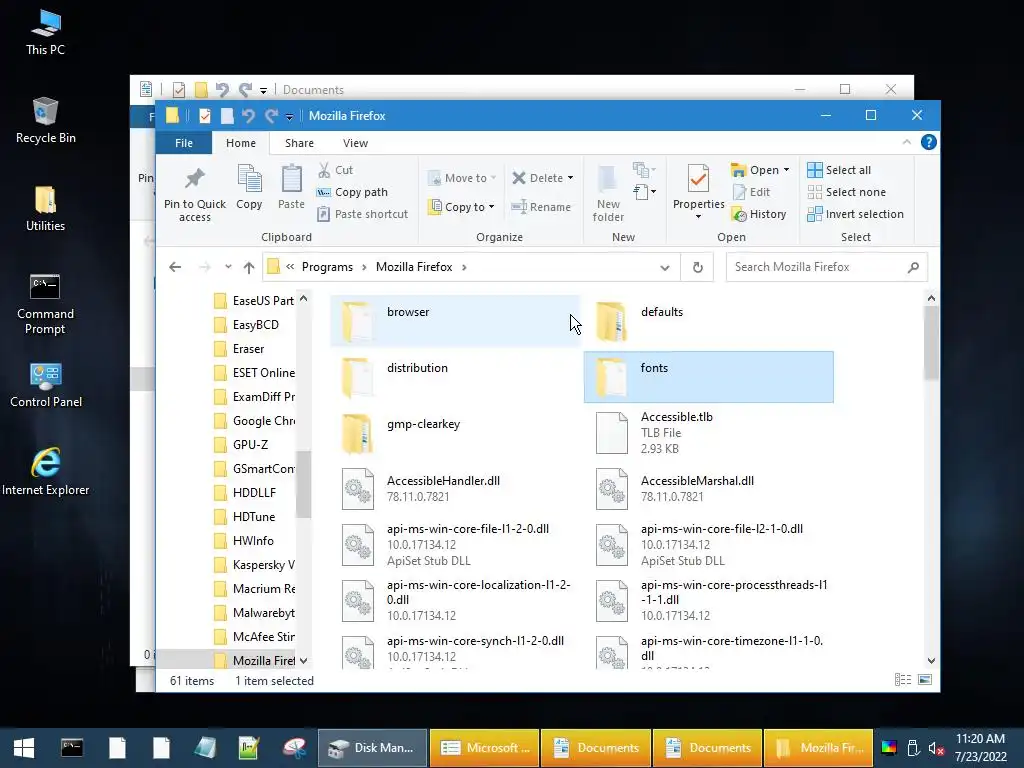Click Copy path command
The width and height of the screenshot is (1024, 768).
click(352, 192)
